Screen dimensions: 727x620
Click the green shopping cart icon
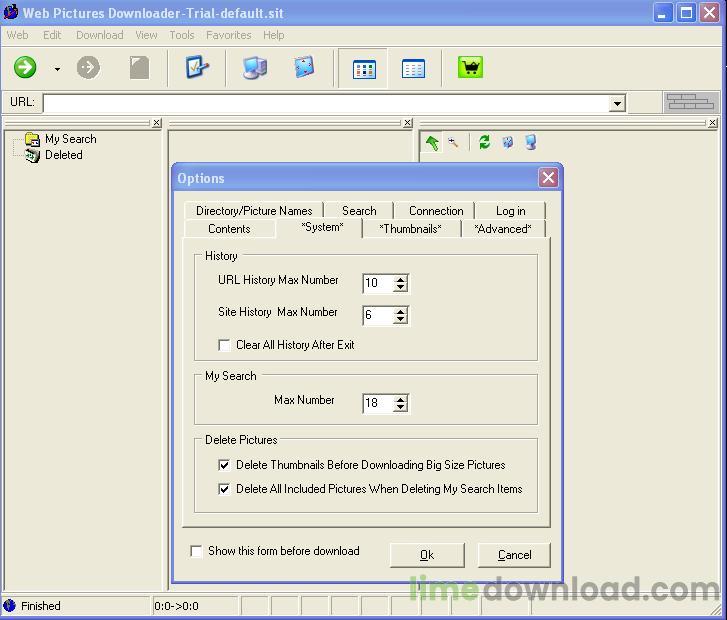(x=470, y=68)
